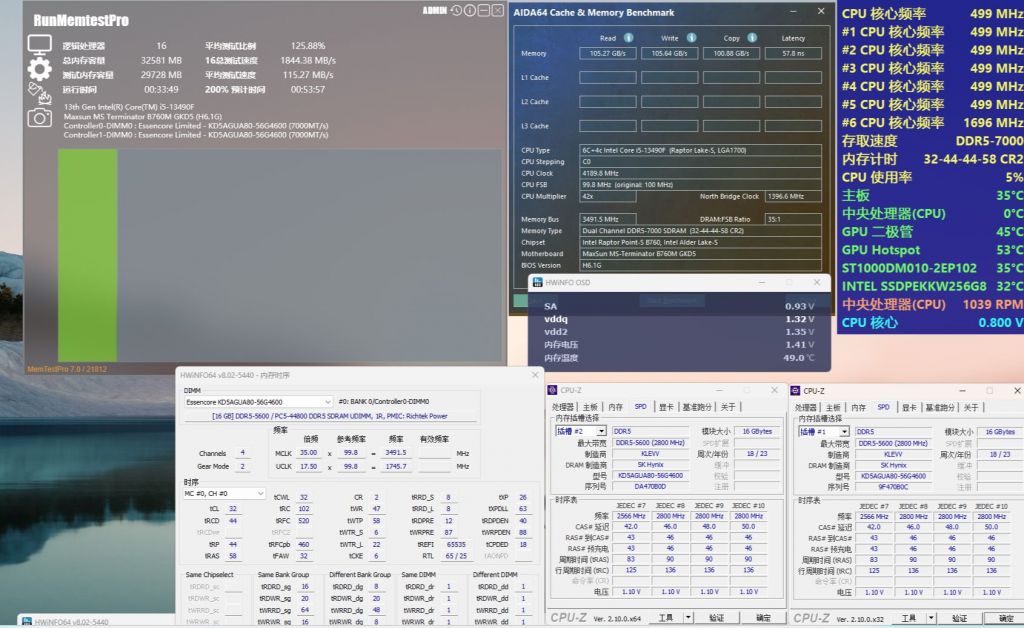Open settings via gear icon in RunMemtestPro
Image resolution: width=1024 pixels, height=628 pixels.
click(x=37, y=68)
